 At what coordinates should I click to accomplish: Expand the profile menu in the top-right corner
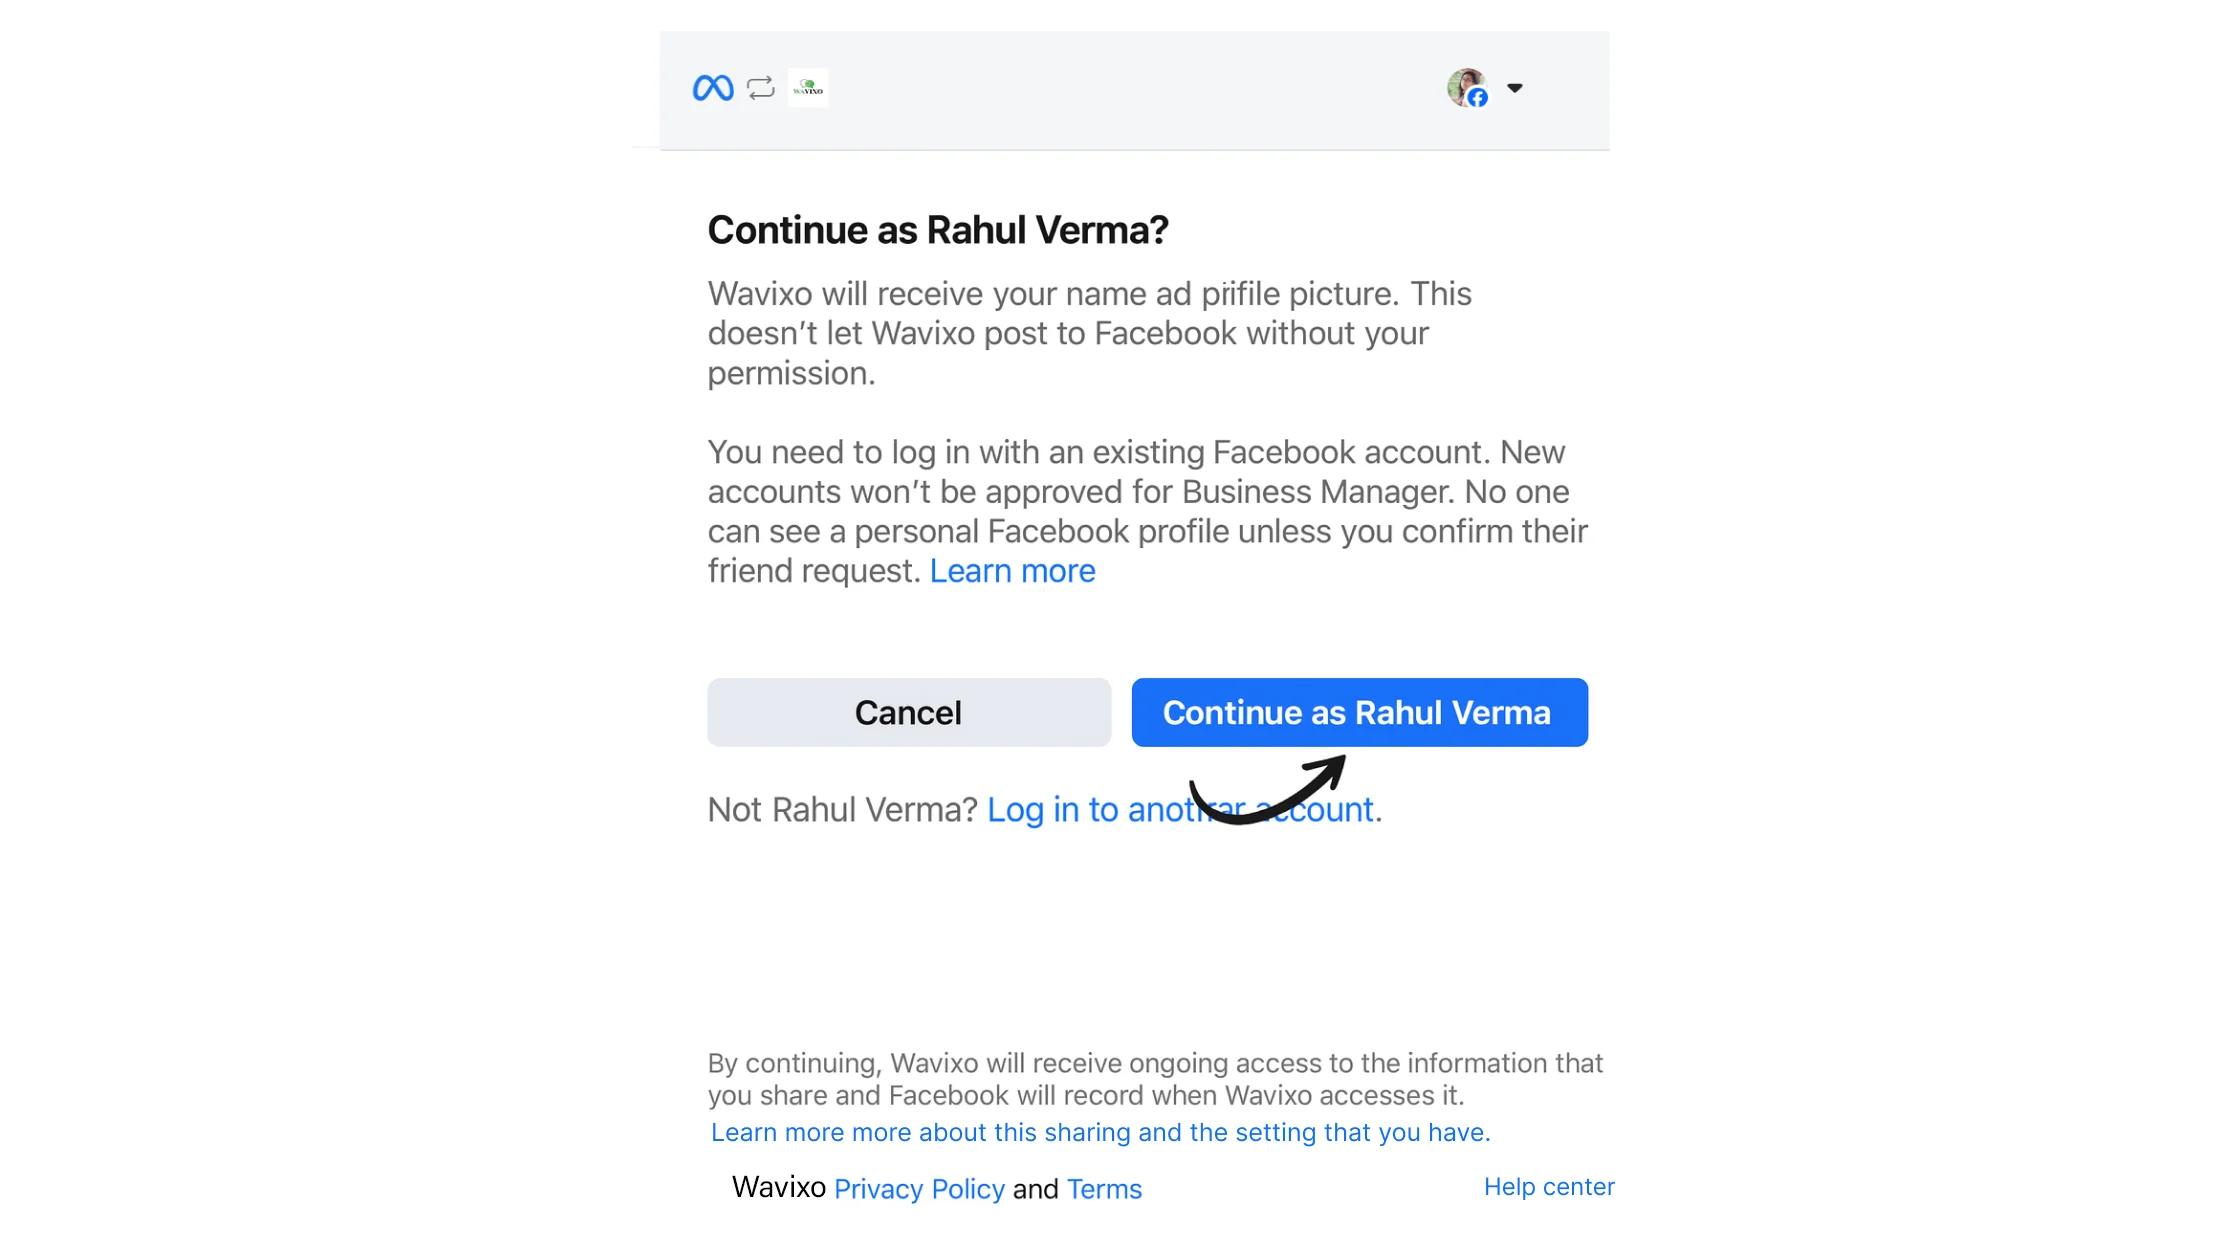[1515, 88]
